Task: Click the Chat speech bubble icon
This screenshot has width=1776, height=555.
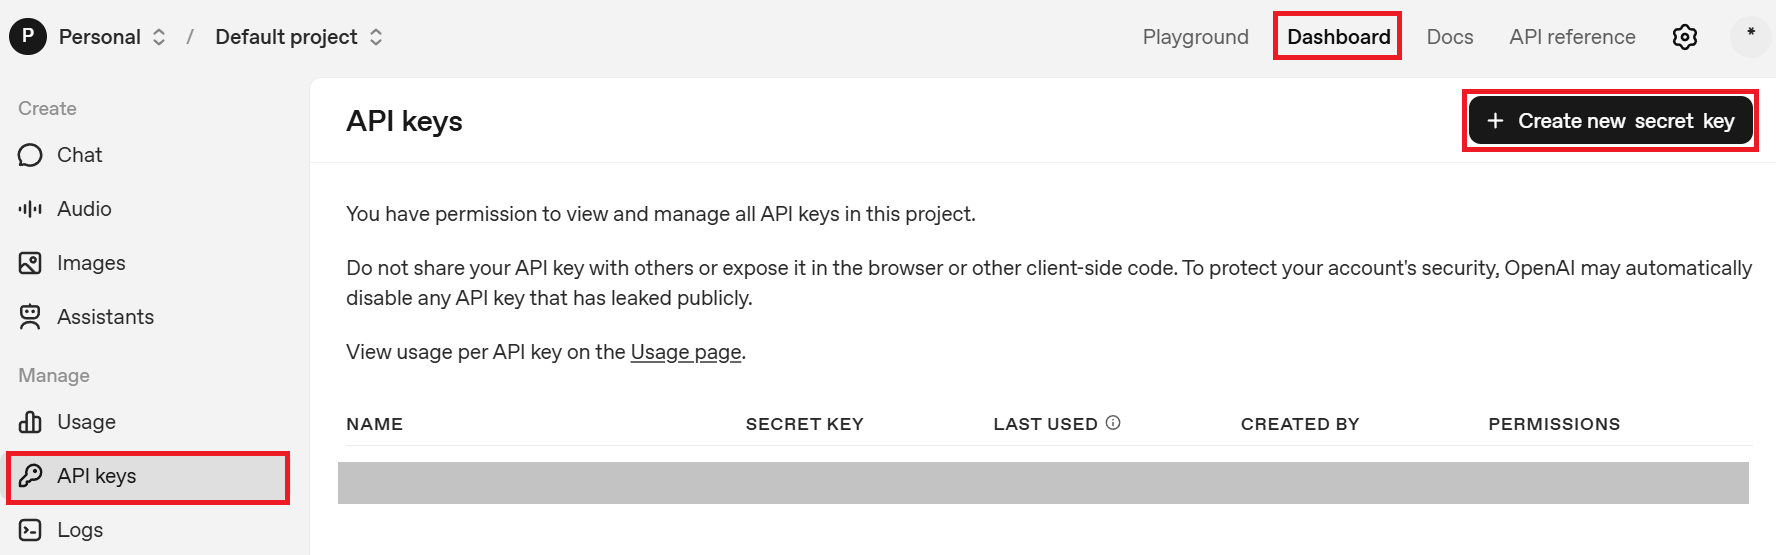Action: pyautogui.click(x=30, y=155)
